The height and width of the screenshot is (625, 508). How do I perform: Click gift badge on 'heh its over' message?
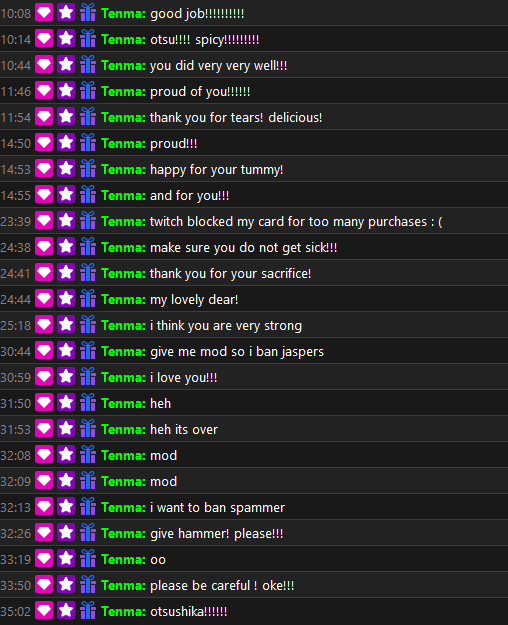pos(88,429)
